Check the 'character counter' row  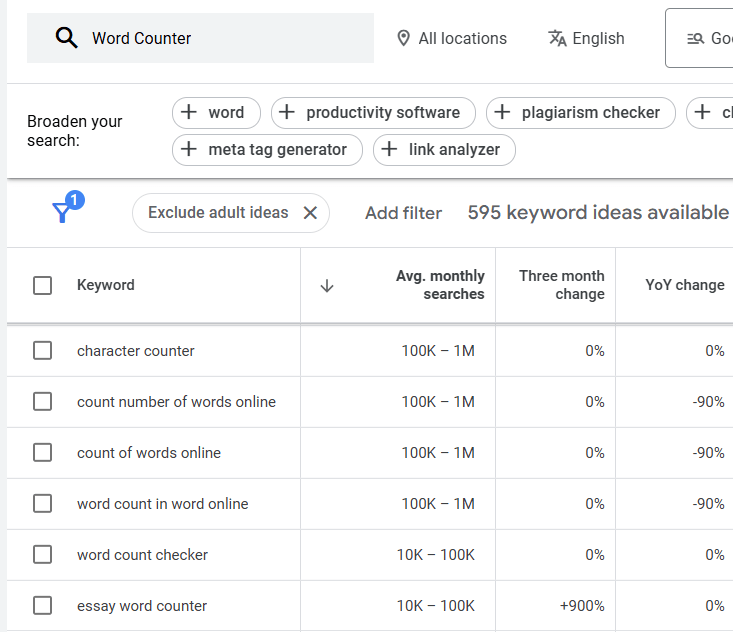click(43, 351)
